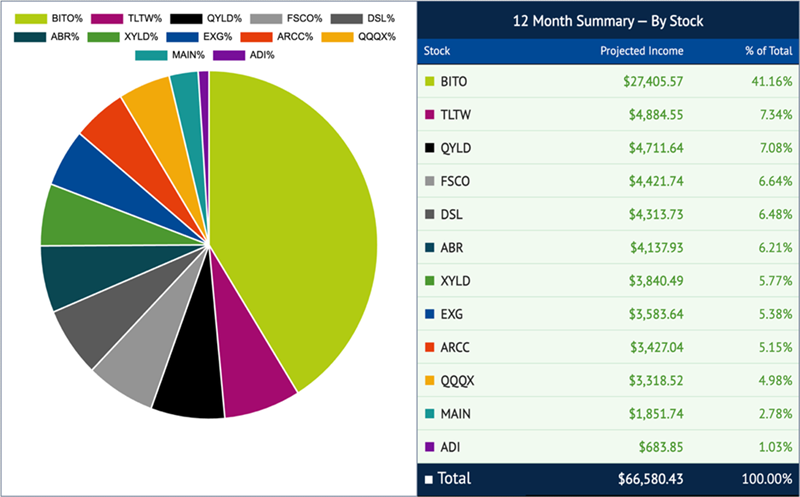Toggle the TLTW% legend entry
This screenshot has width=800, height=497.
tap(127, 18)
